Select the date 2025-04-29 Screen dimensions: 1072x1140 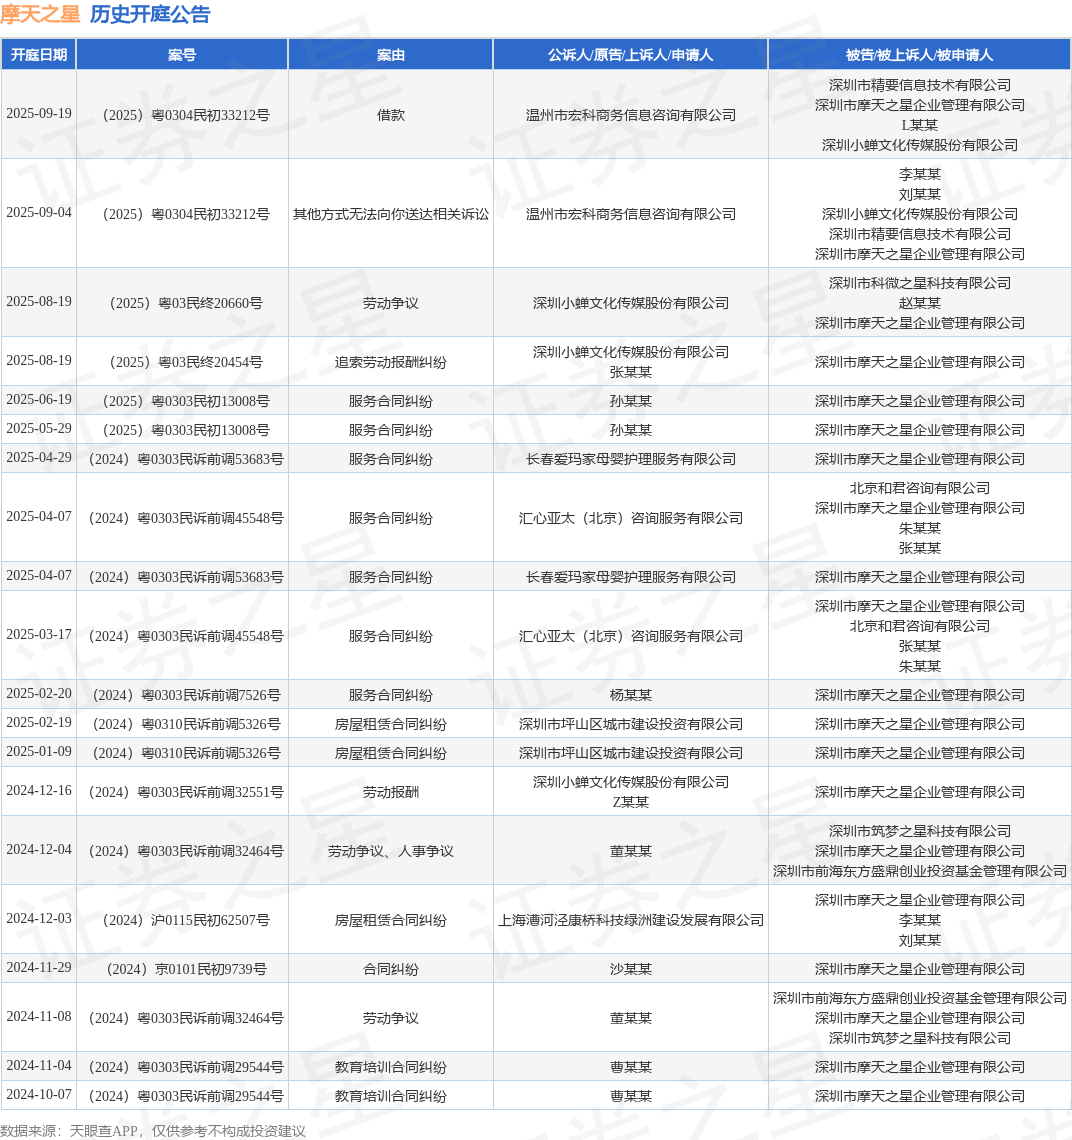pyautogui.click(x=39, y=457)
